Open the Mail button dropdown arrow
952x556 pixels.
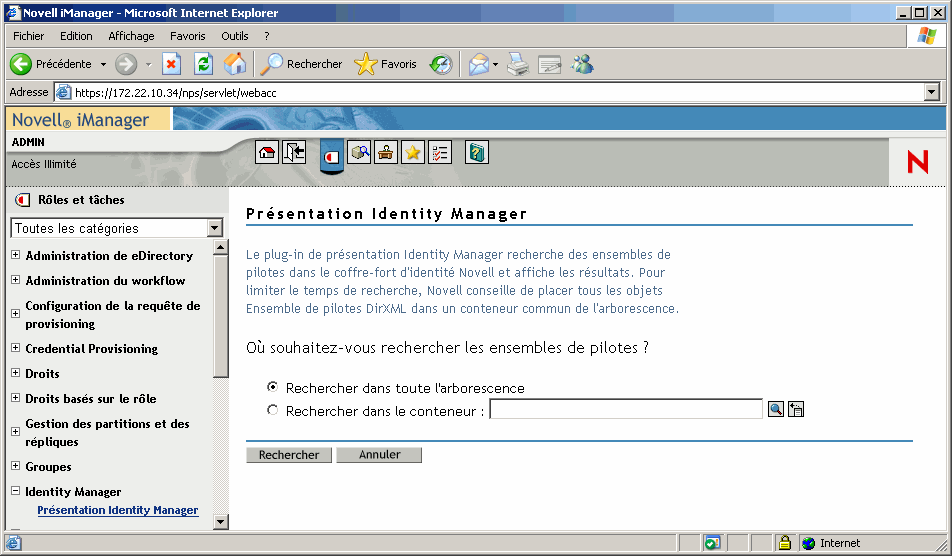pos(495,64)
